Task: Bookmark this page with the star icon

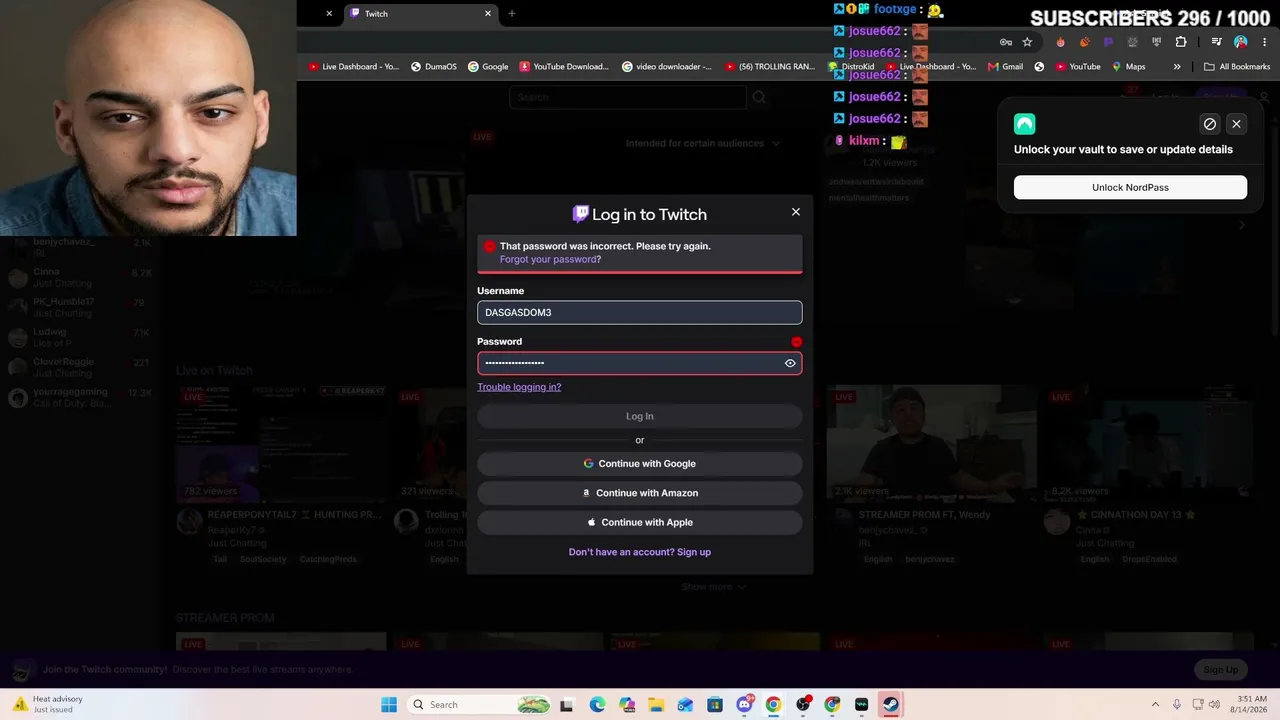Action: point(1027,42)
